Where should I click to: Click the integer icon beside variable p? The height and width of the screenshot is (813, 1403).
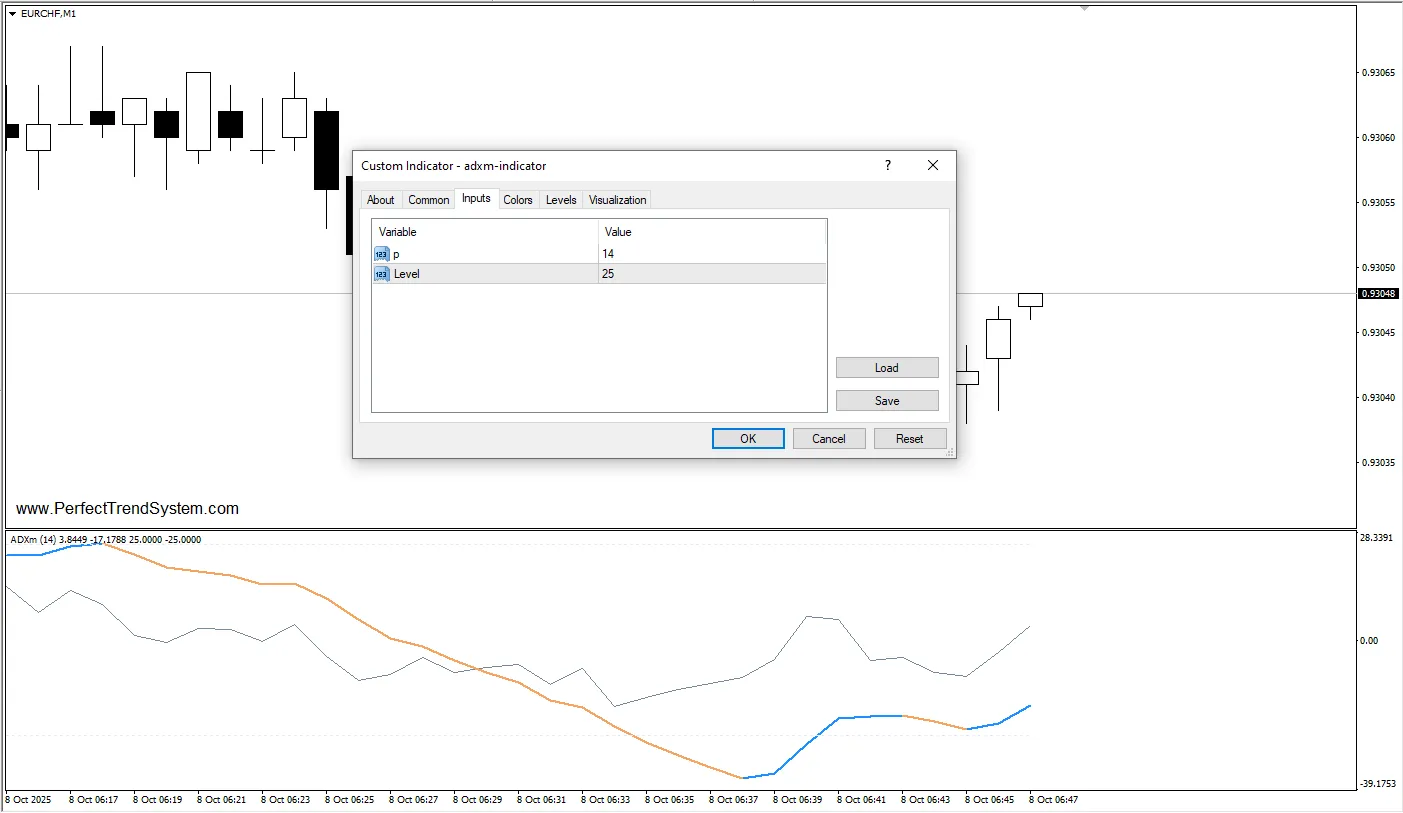pyautogui.click(x=381, y=254)
